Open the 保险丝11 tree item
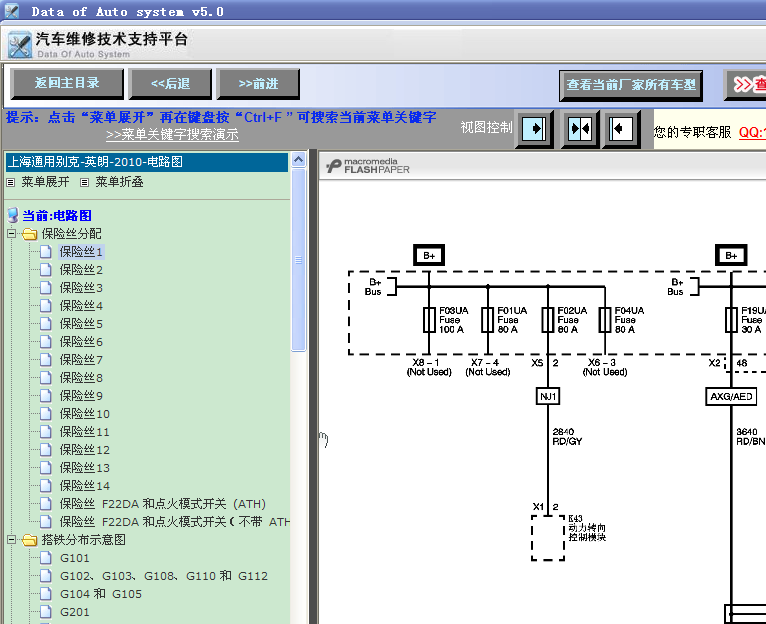Screen dimensions: 766x624 tap(85, 432)
